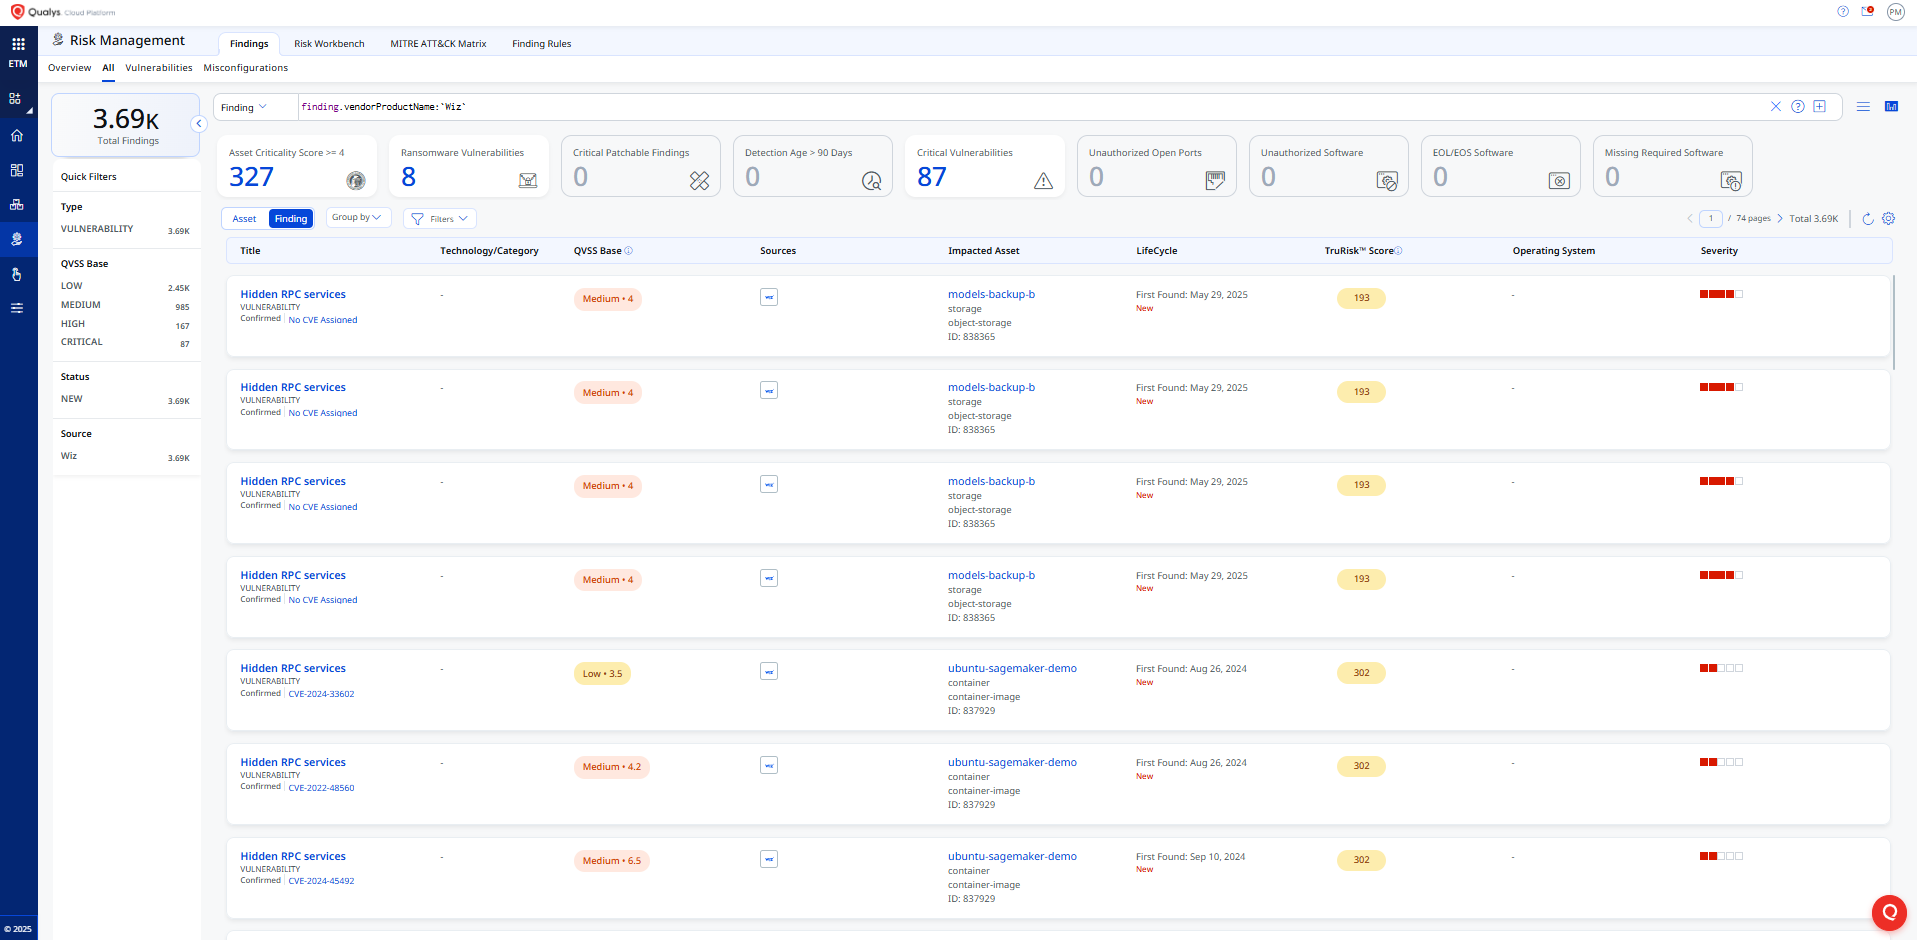Switch to chart view icon
This screenshot has width=1917, height=940.
(x=1891, y=107)
